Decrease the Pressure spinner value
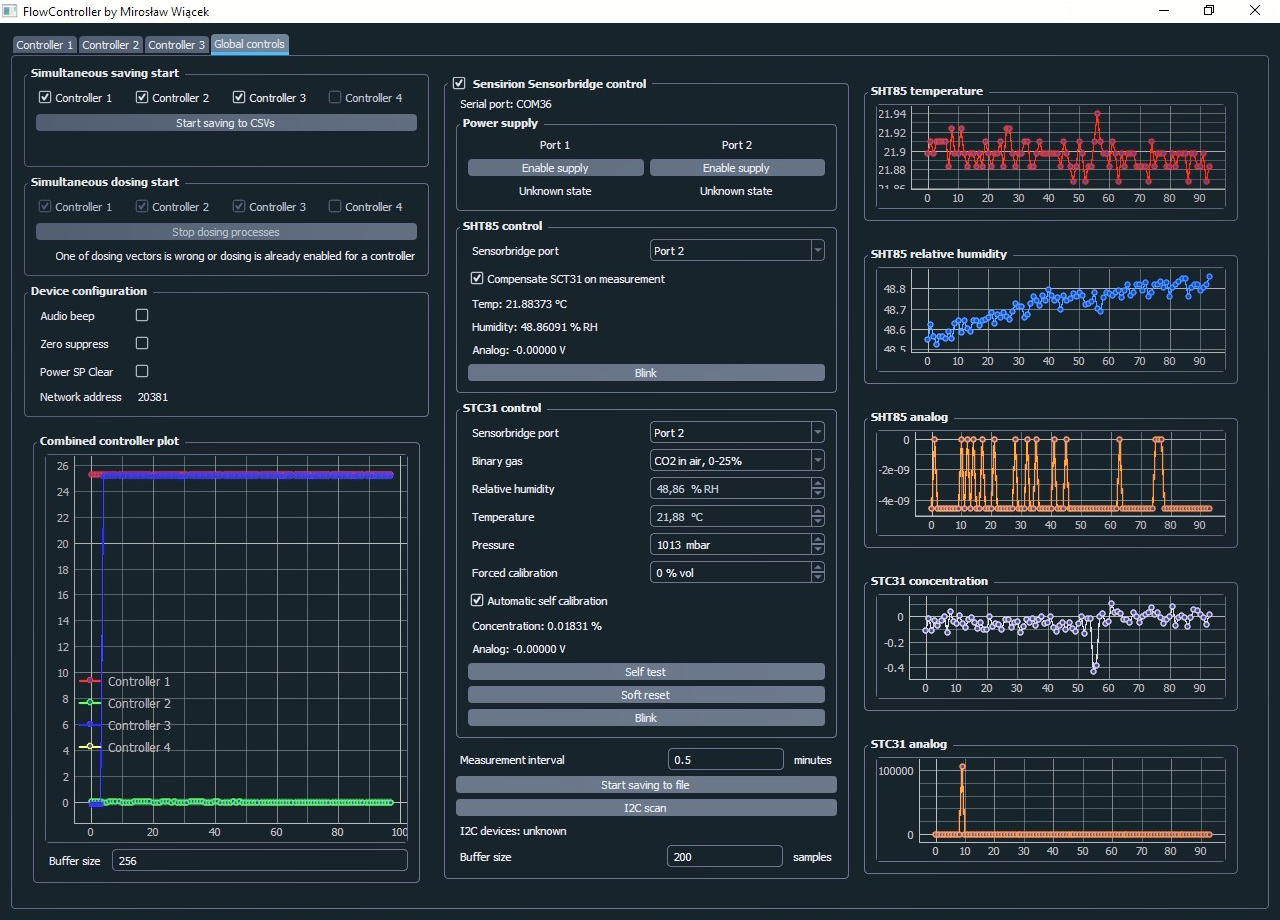Viewport: 1280px width, 920px height. [817, 549]
